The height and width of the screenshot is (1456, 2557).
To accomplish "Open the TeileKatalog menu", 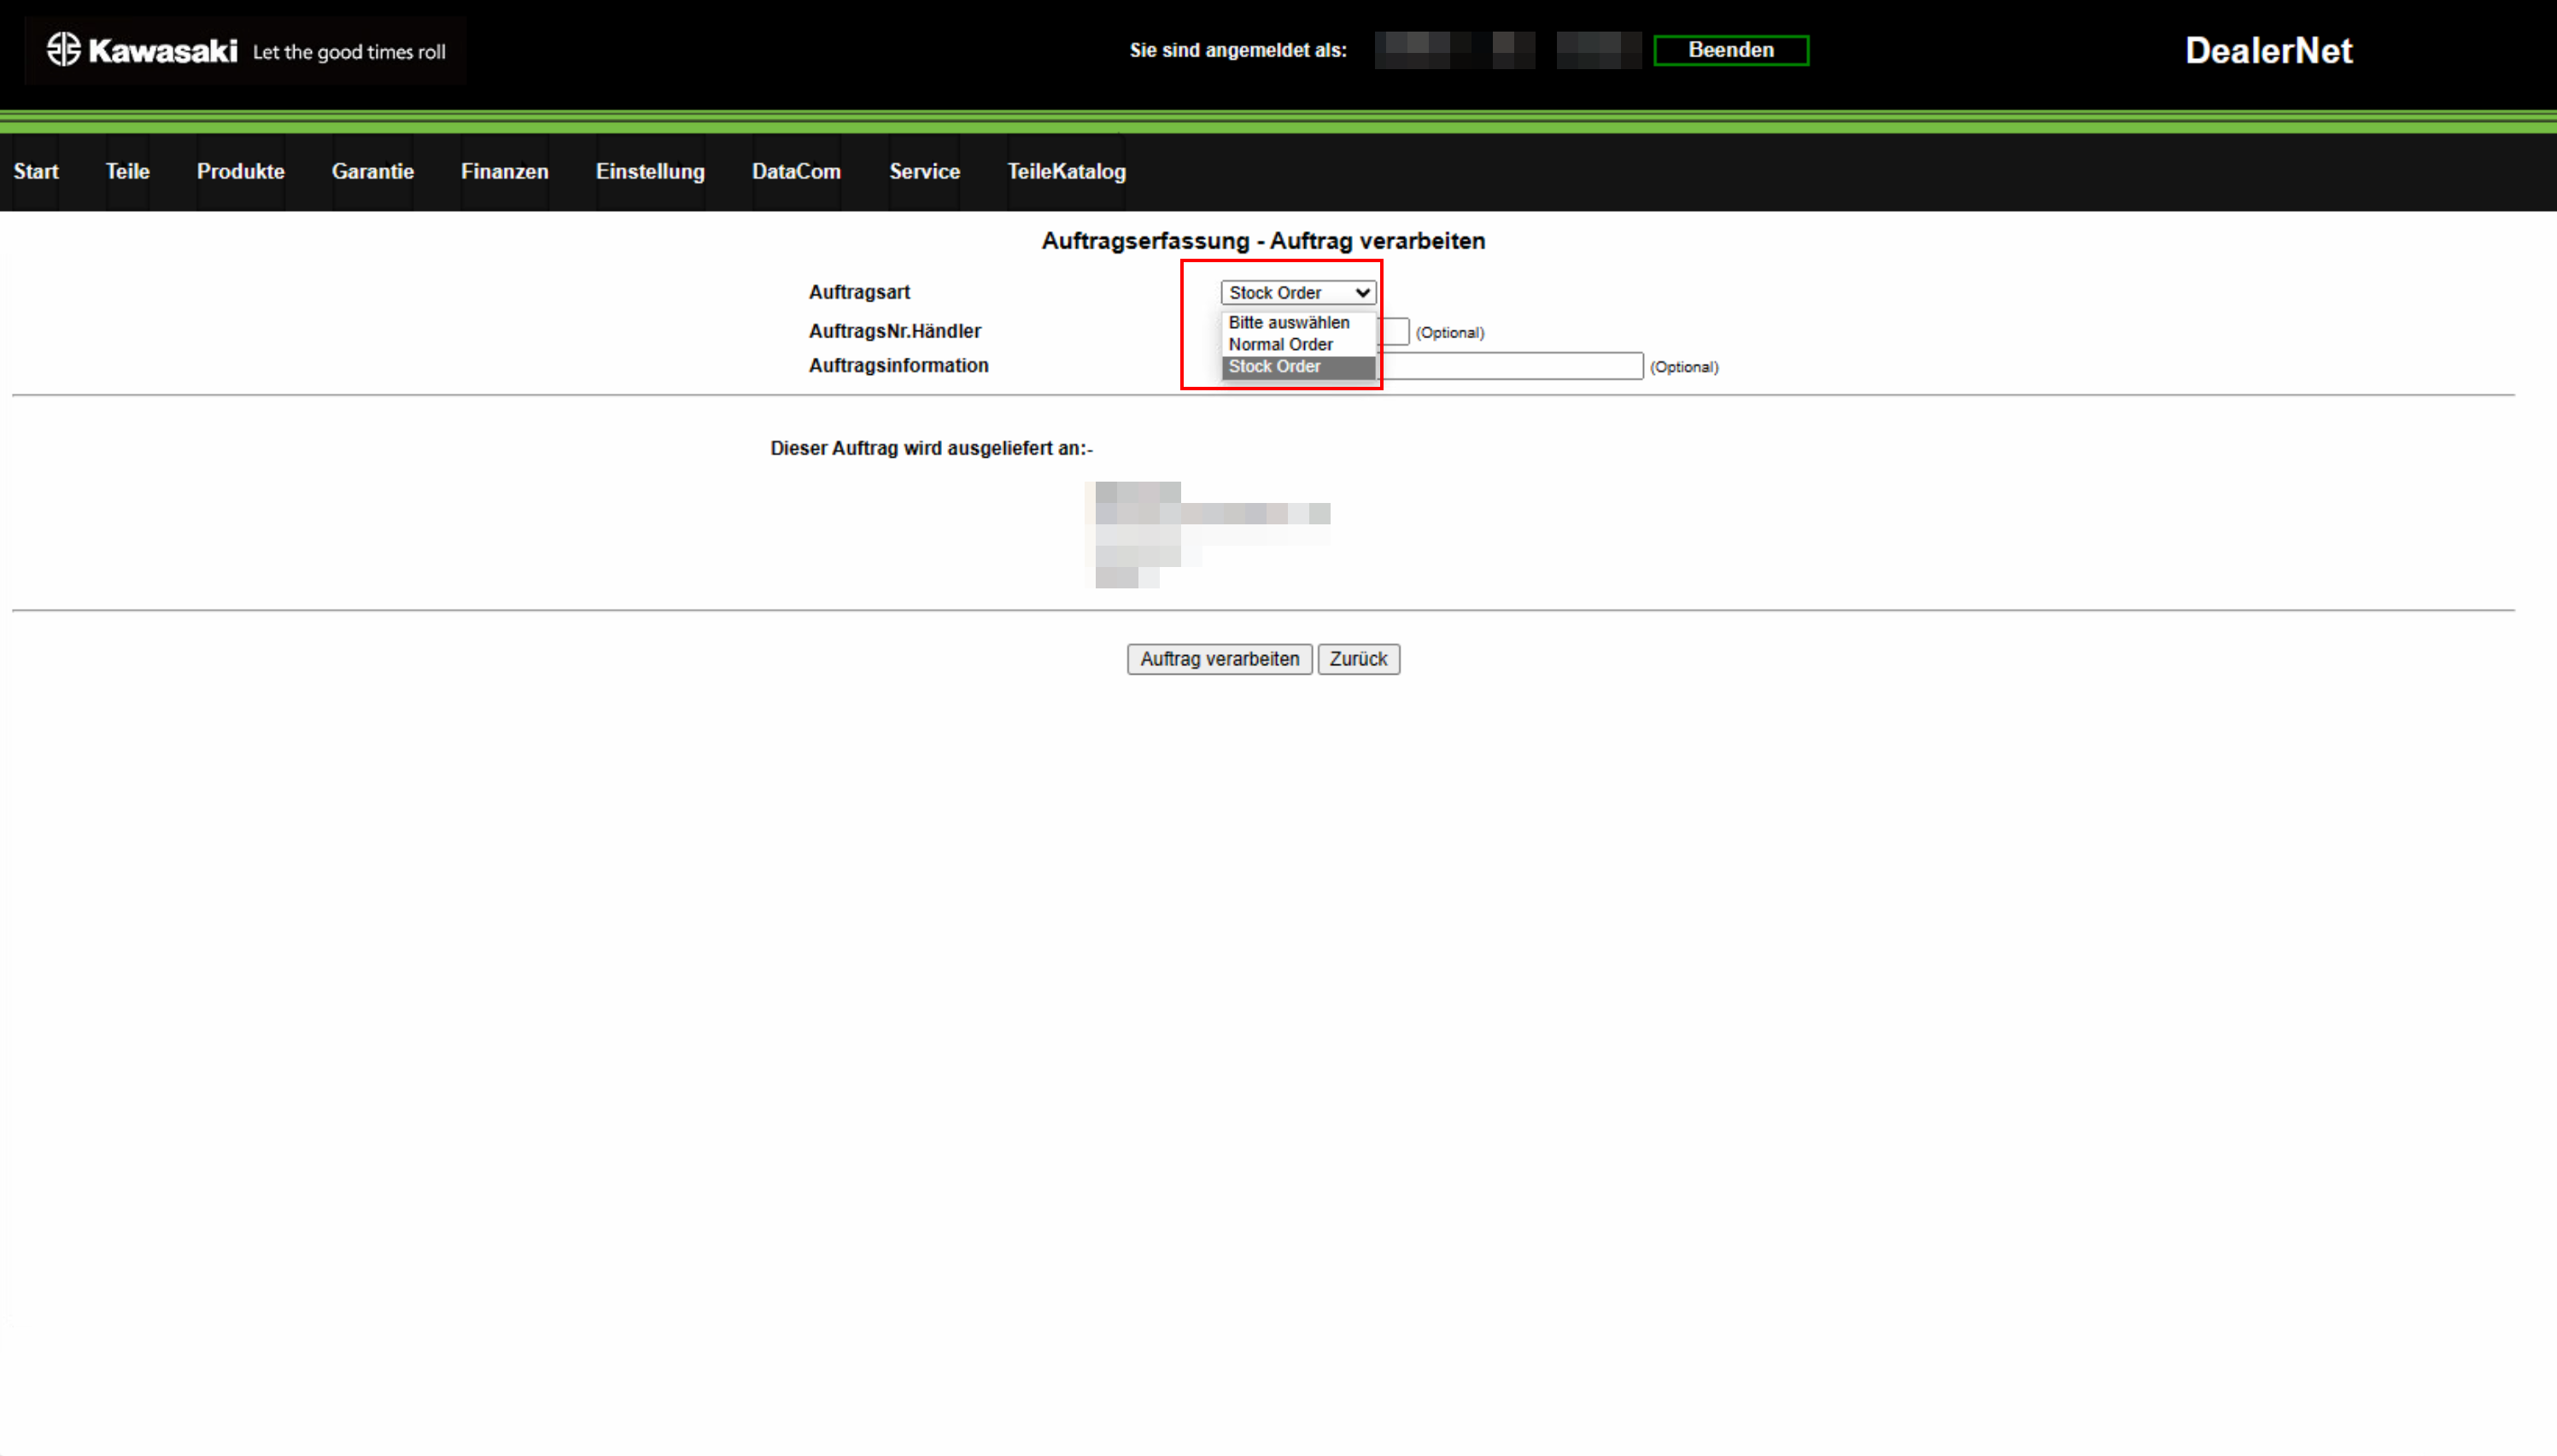I will tap(1067, 171).
